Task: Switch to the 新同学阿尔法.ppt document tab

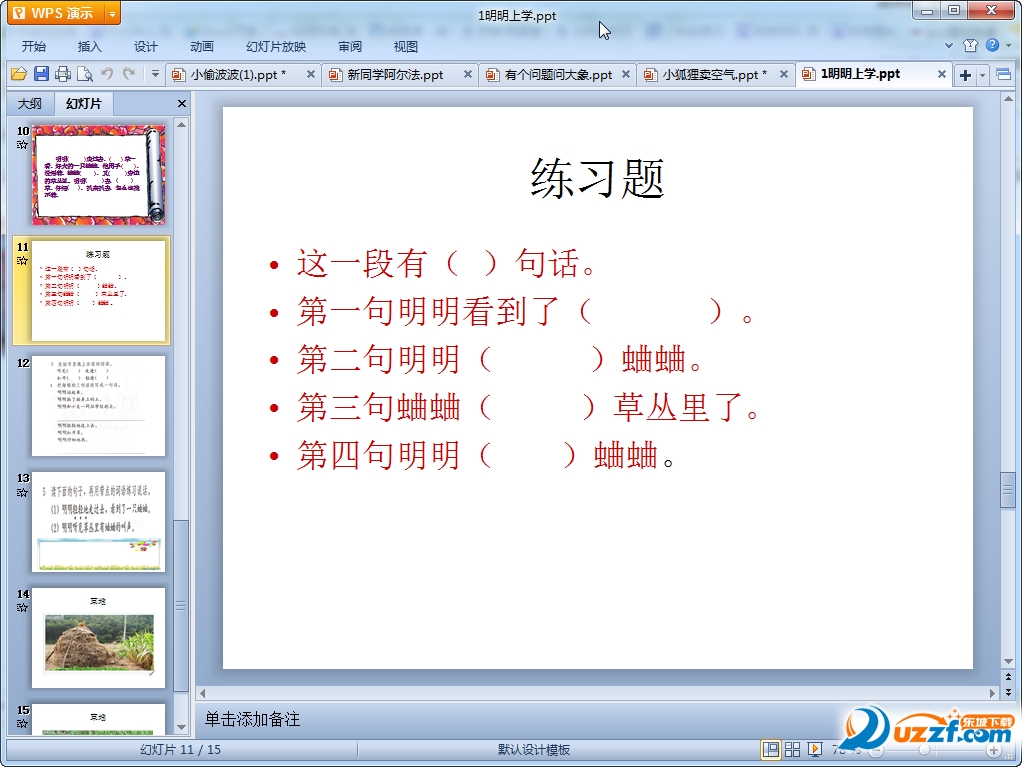Action: (395, 75)
